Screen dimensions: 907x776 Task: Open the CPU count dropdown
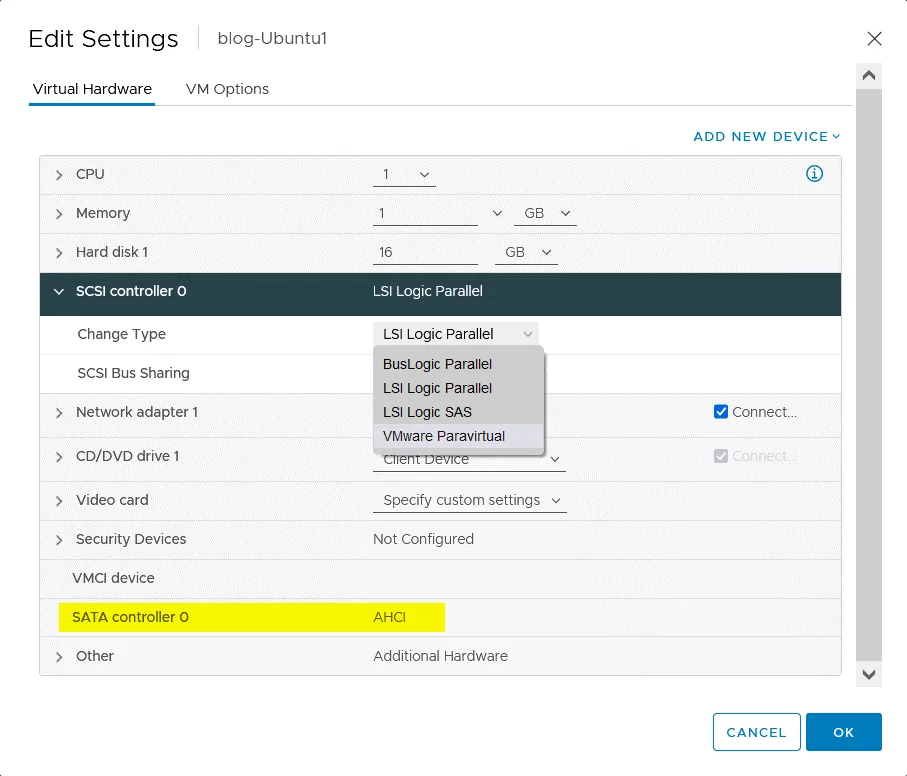408,175
